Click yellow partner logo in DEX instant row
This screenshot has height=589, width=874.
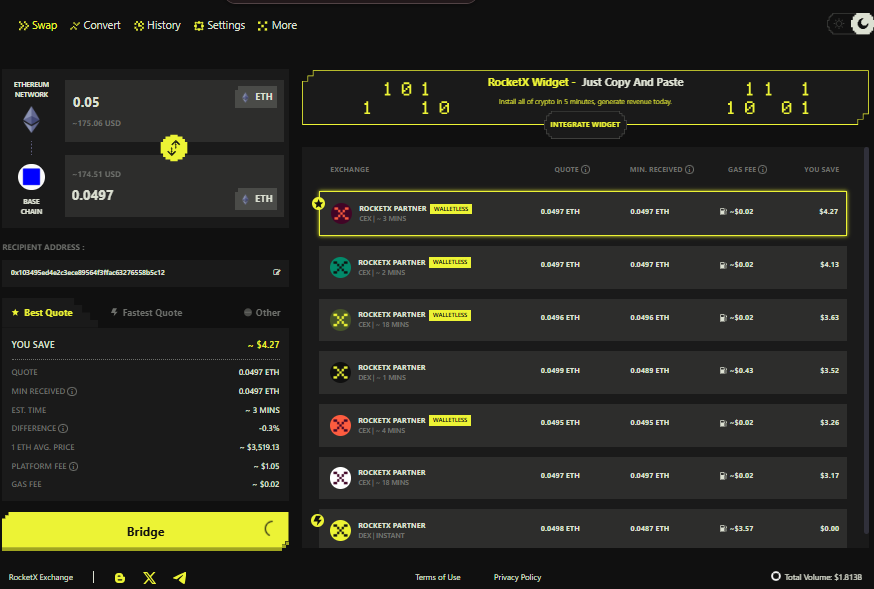click(x=340, y=530)
